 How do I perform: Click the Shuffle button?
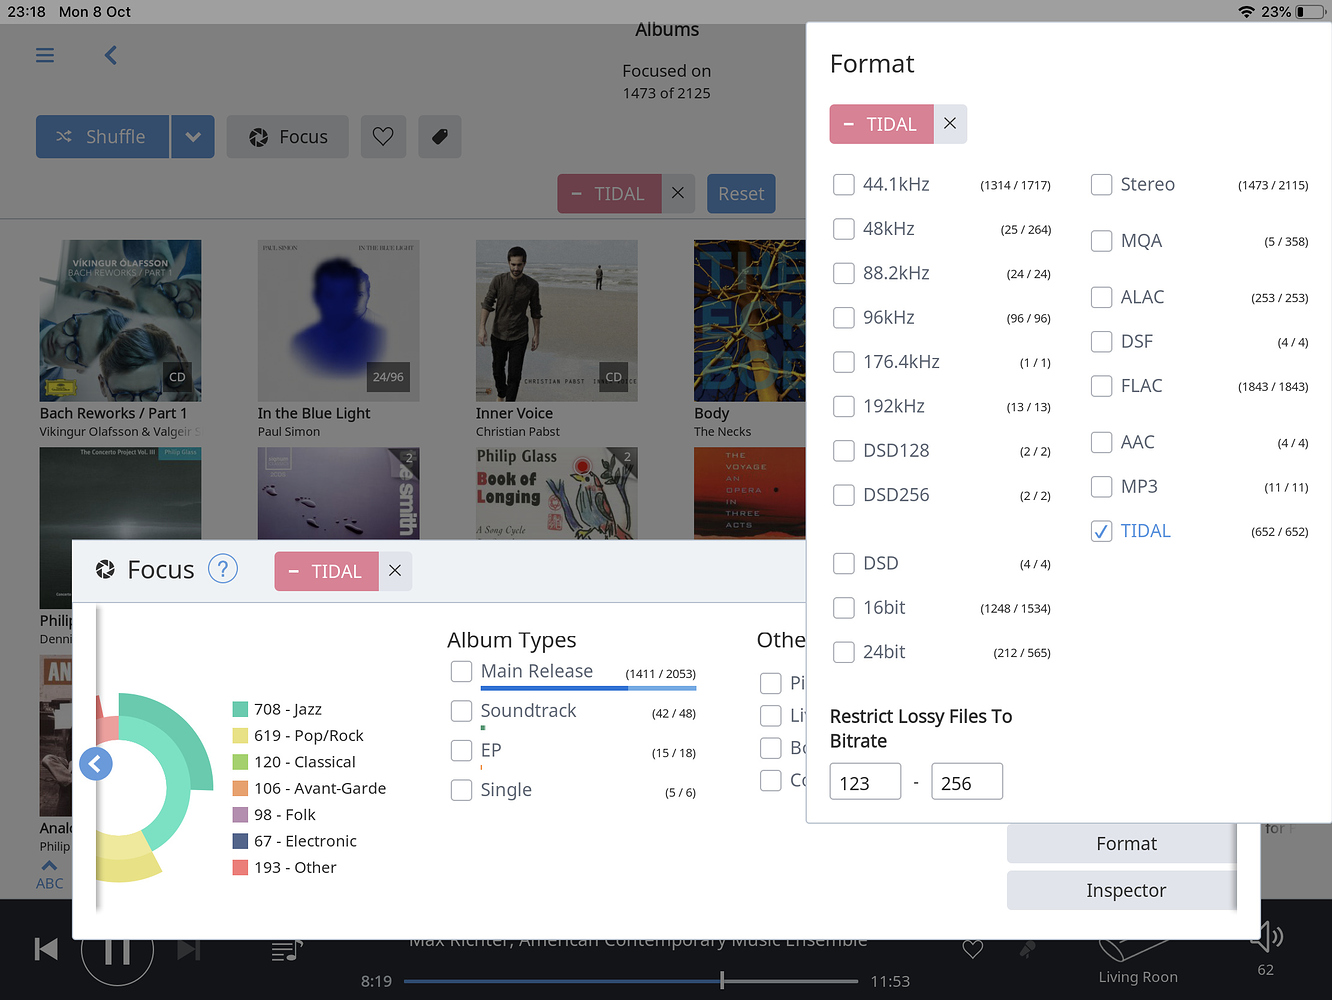(x=102, y=137)
